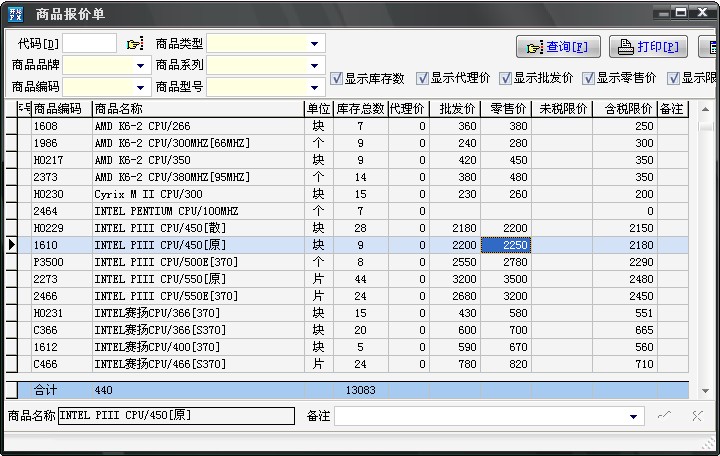Image resolution: width=720 pixels, height=456 pixels.
Task: Toggle the 显示代理价 checkbox
Action: (x=422, y=78)
